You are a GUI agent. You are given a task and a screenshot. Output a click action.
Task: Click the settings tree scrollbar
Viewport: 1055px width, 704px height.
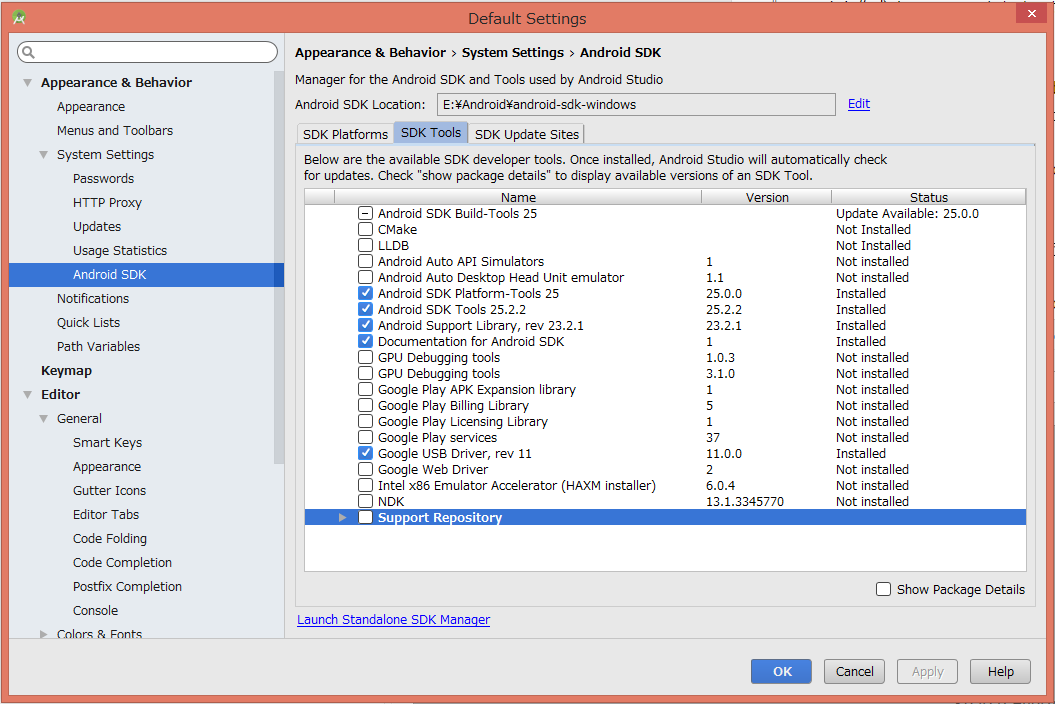point(279,267)
